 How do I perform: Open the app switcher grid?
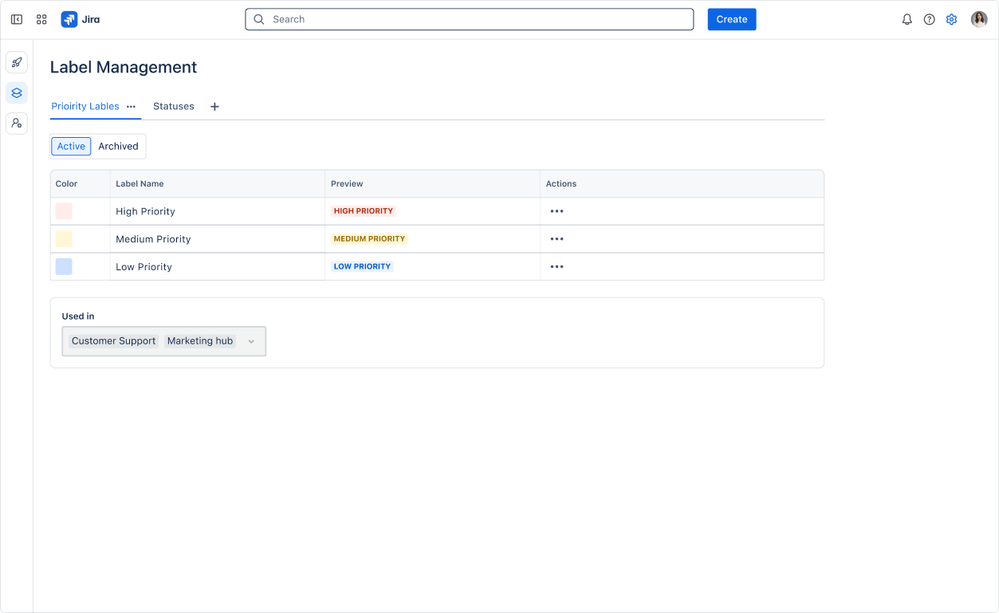(x=41, y=20)
